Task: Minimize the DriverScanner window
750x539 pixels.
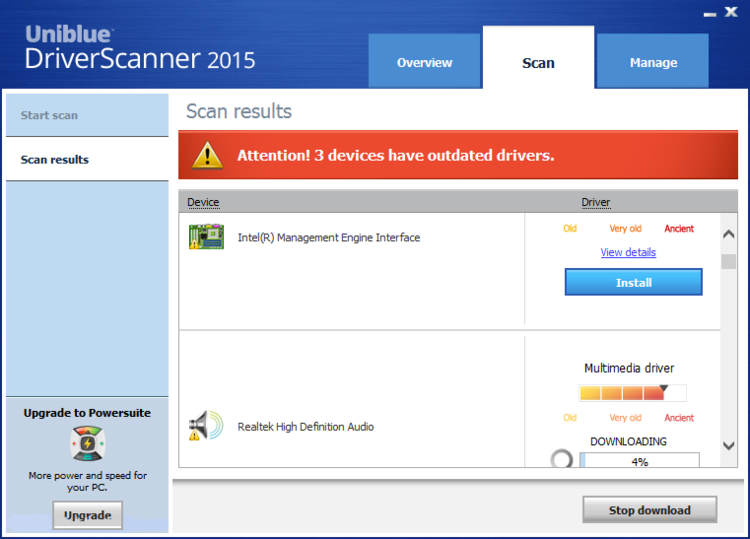Action: click(x=710, y=14)
